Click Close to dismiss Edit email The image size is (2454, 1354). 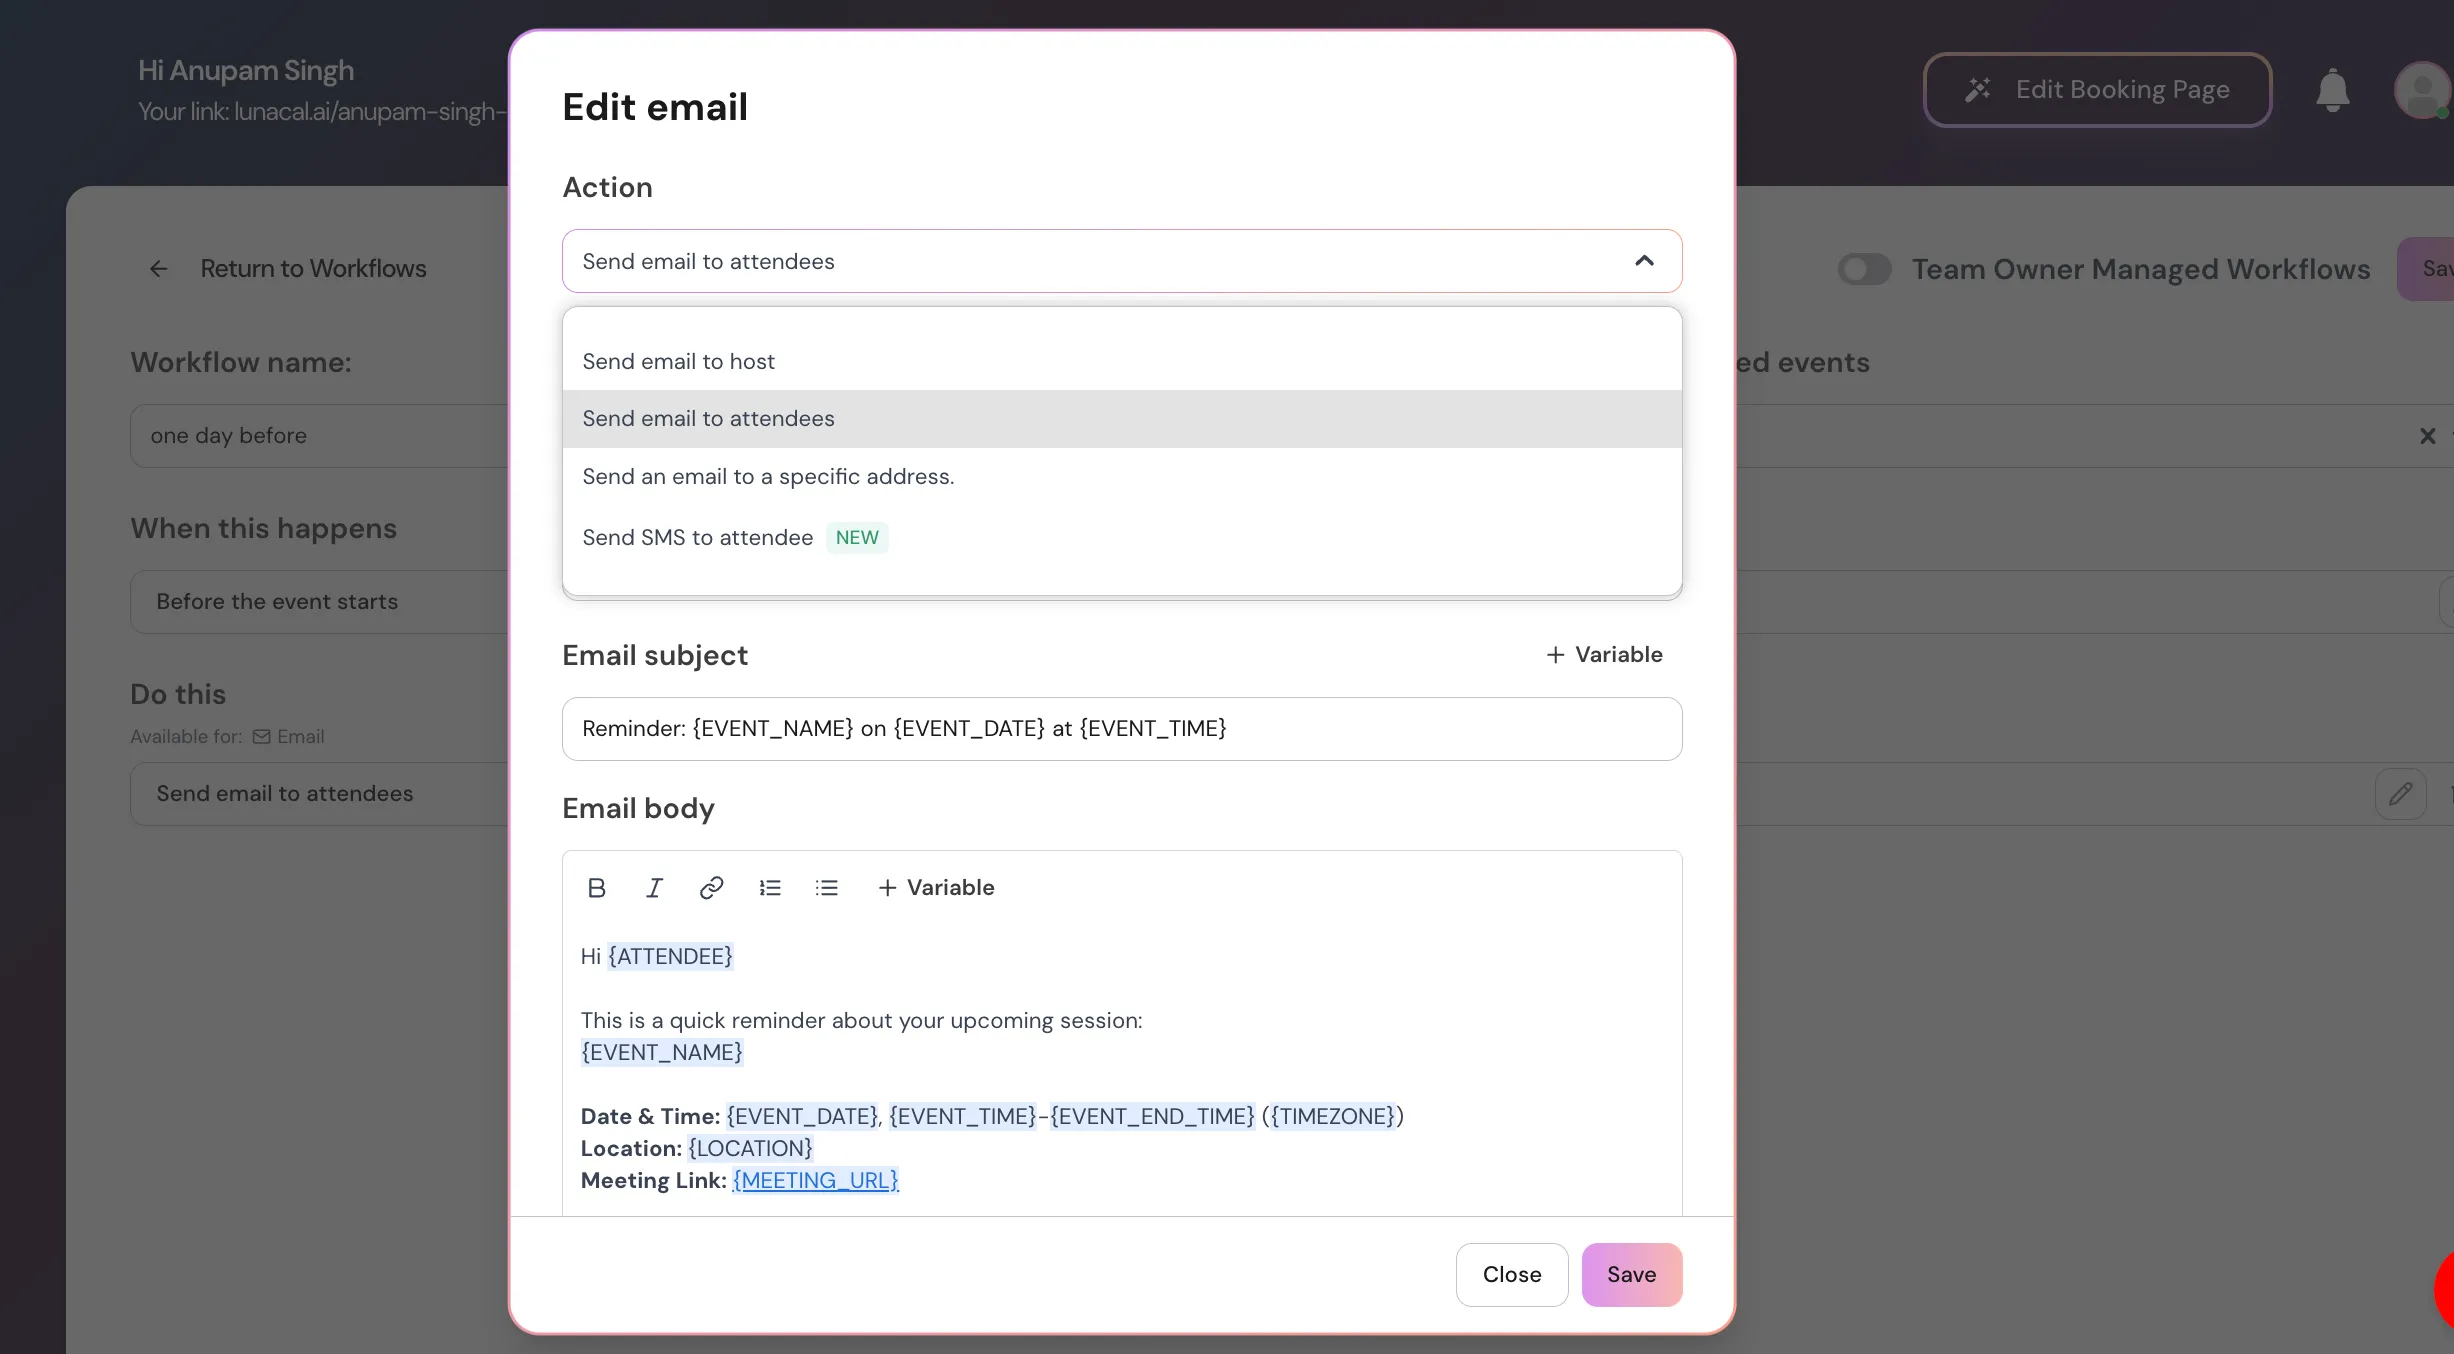(x=1511, y=1275)
